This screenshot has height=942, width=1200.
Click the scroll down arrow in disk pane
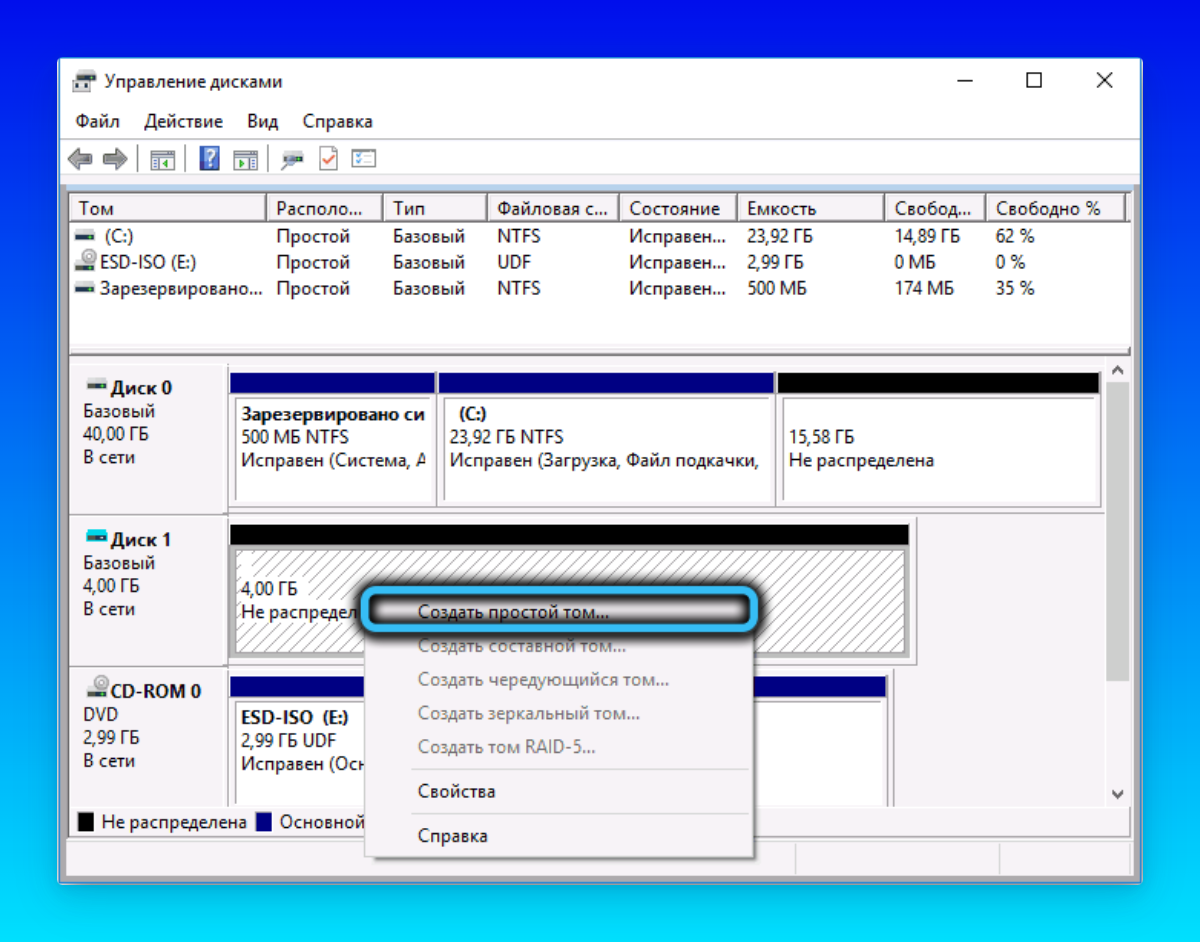1118,793
